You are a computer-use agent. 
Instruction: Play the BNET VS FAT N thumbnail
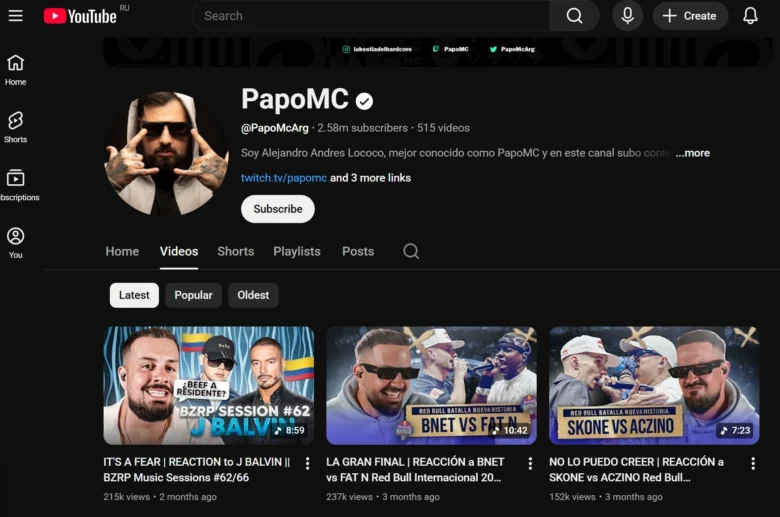click(431, 385)
